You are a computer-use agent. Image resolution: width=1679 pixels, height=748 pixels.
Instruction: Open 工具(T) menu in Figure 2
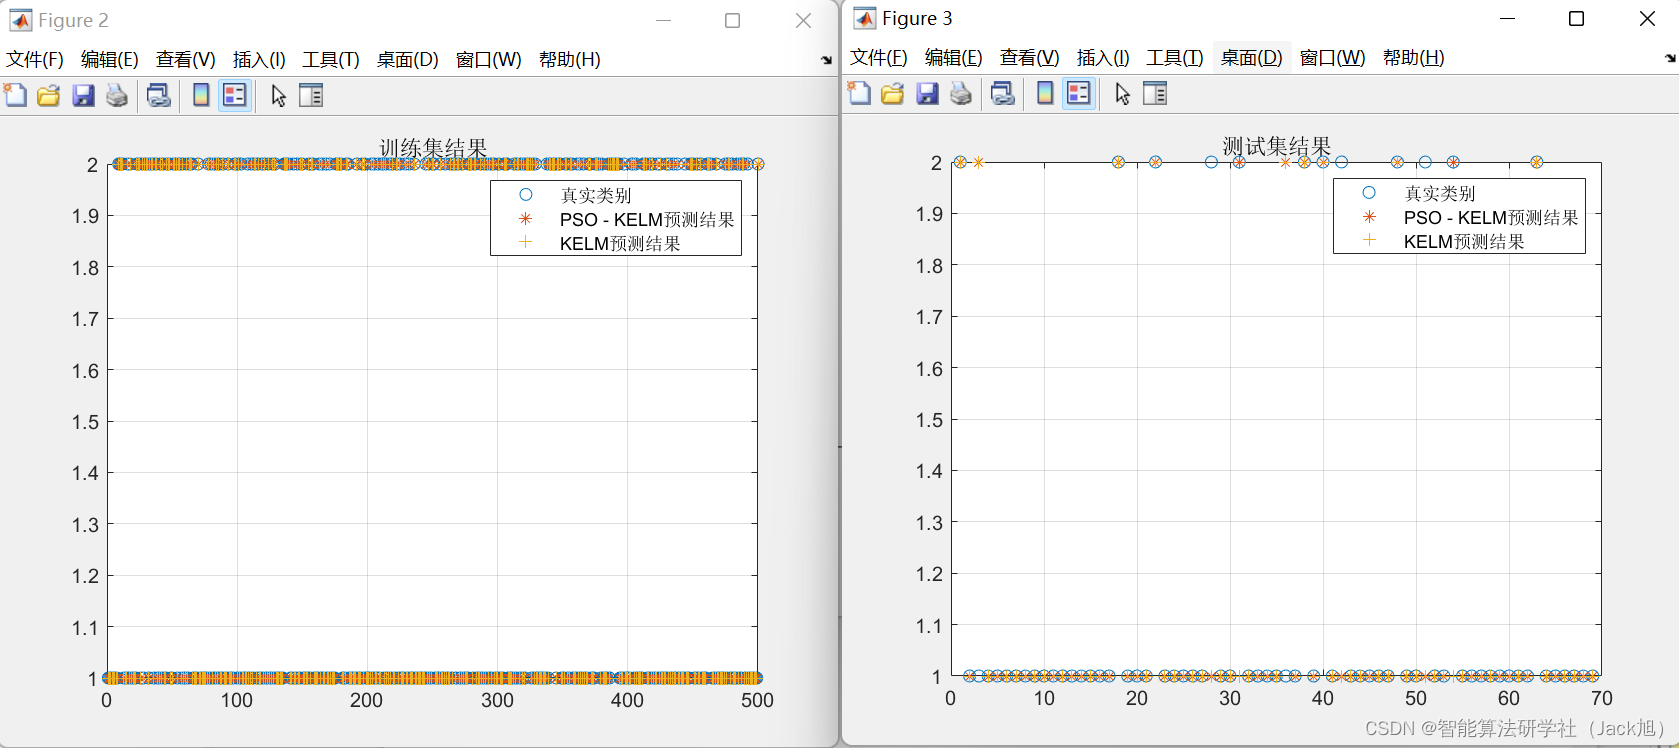pos(331,59)
